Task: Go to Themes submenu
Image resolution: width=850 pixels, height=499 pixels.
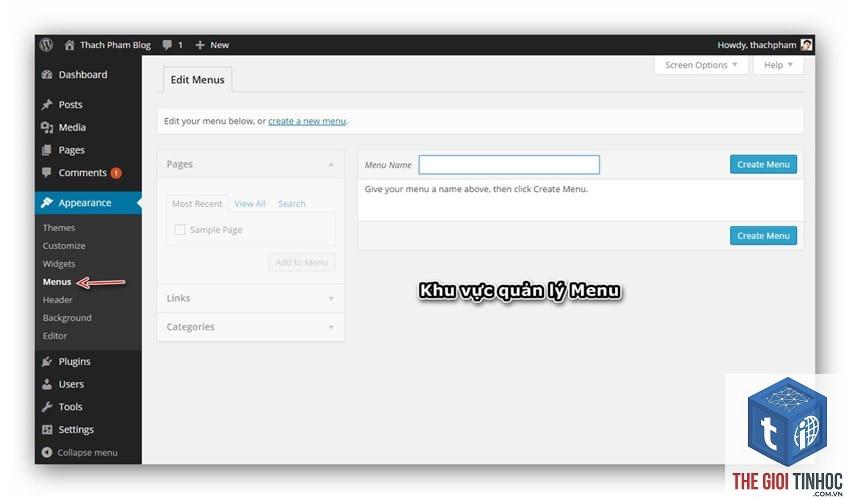Action: pos(59,228)
